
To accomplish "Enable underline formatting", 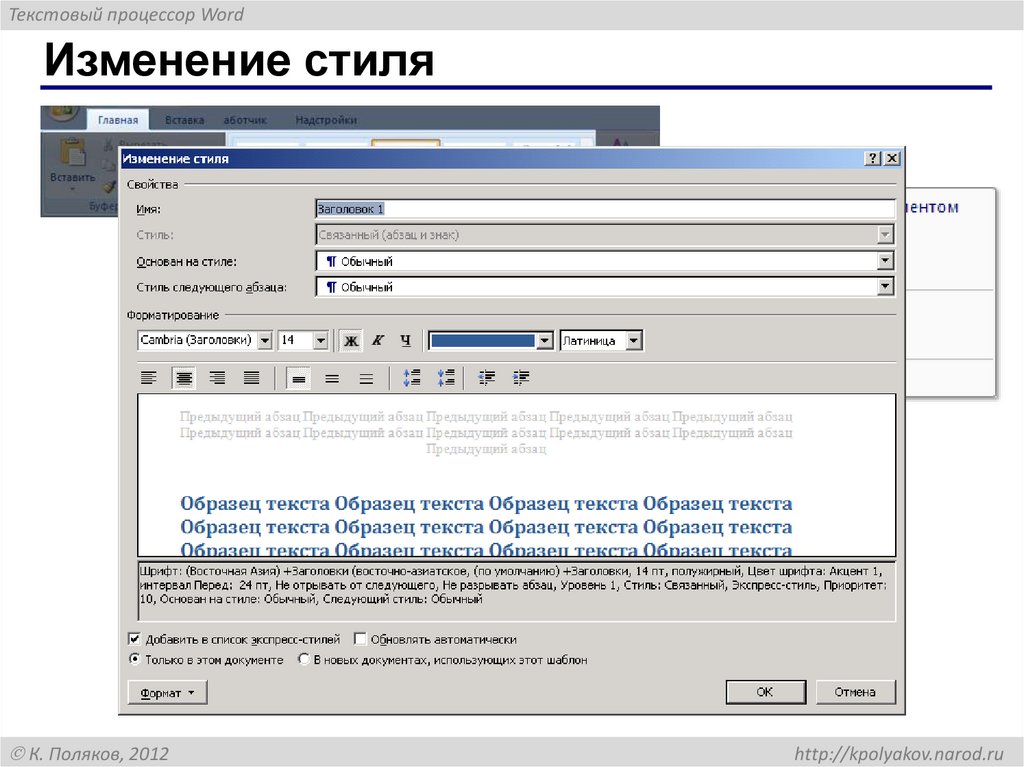I will click(405, 340).
